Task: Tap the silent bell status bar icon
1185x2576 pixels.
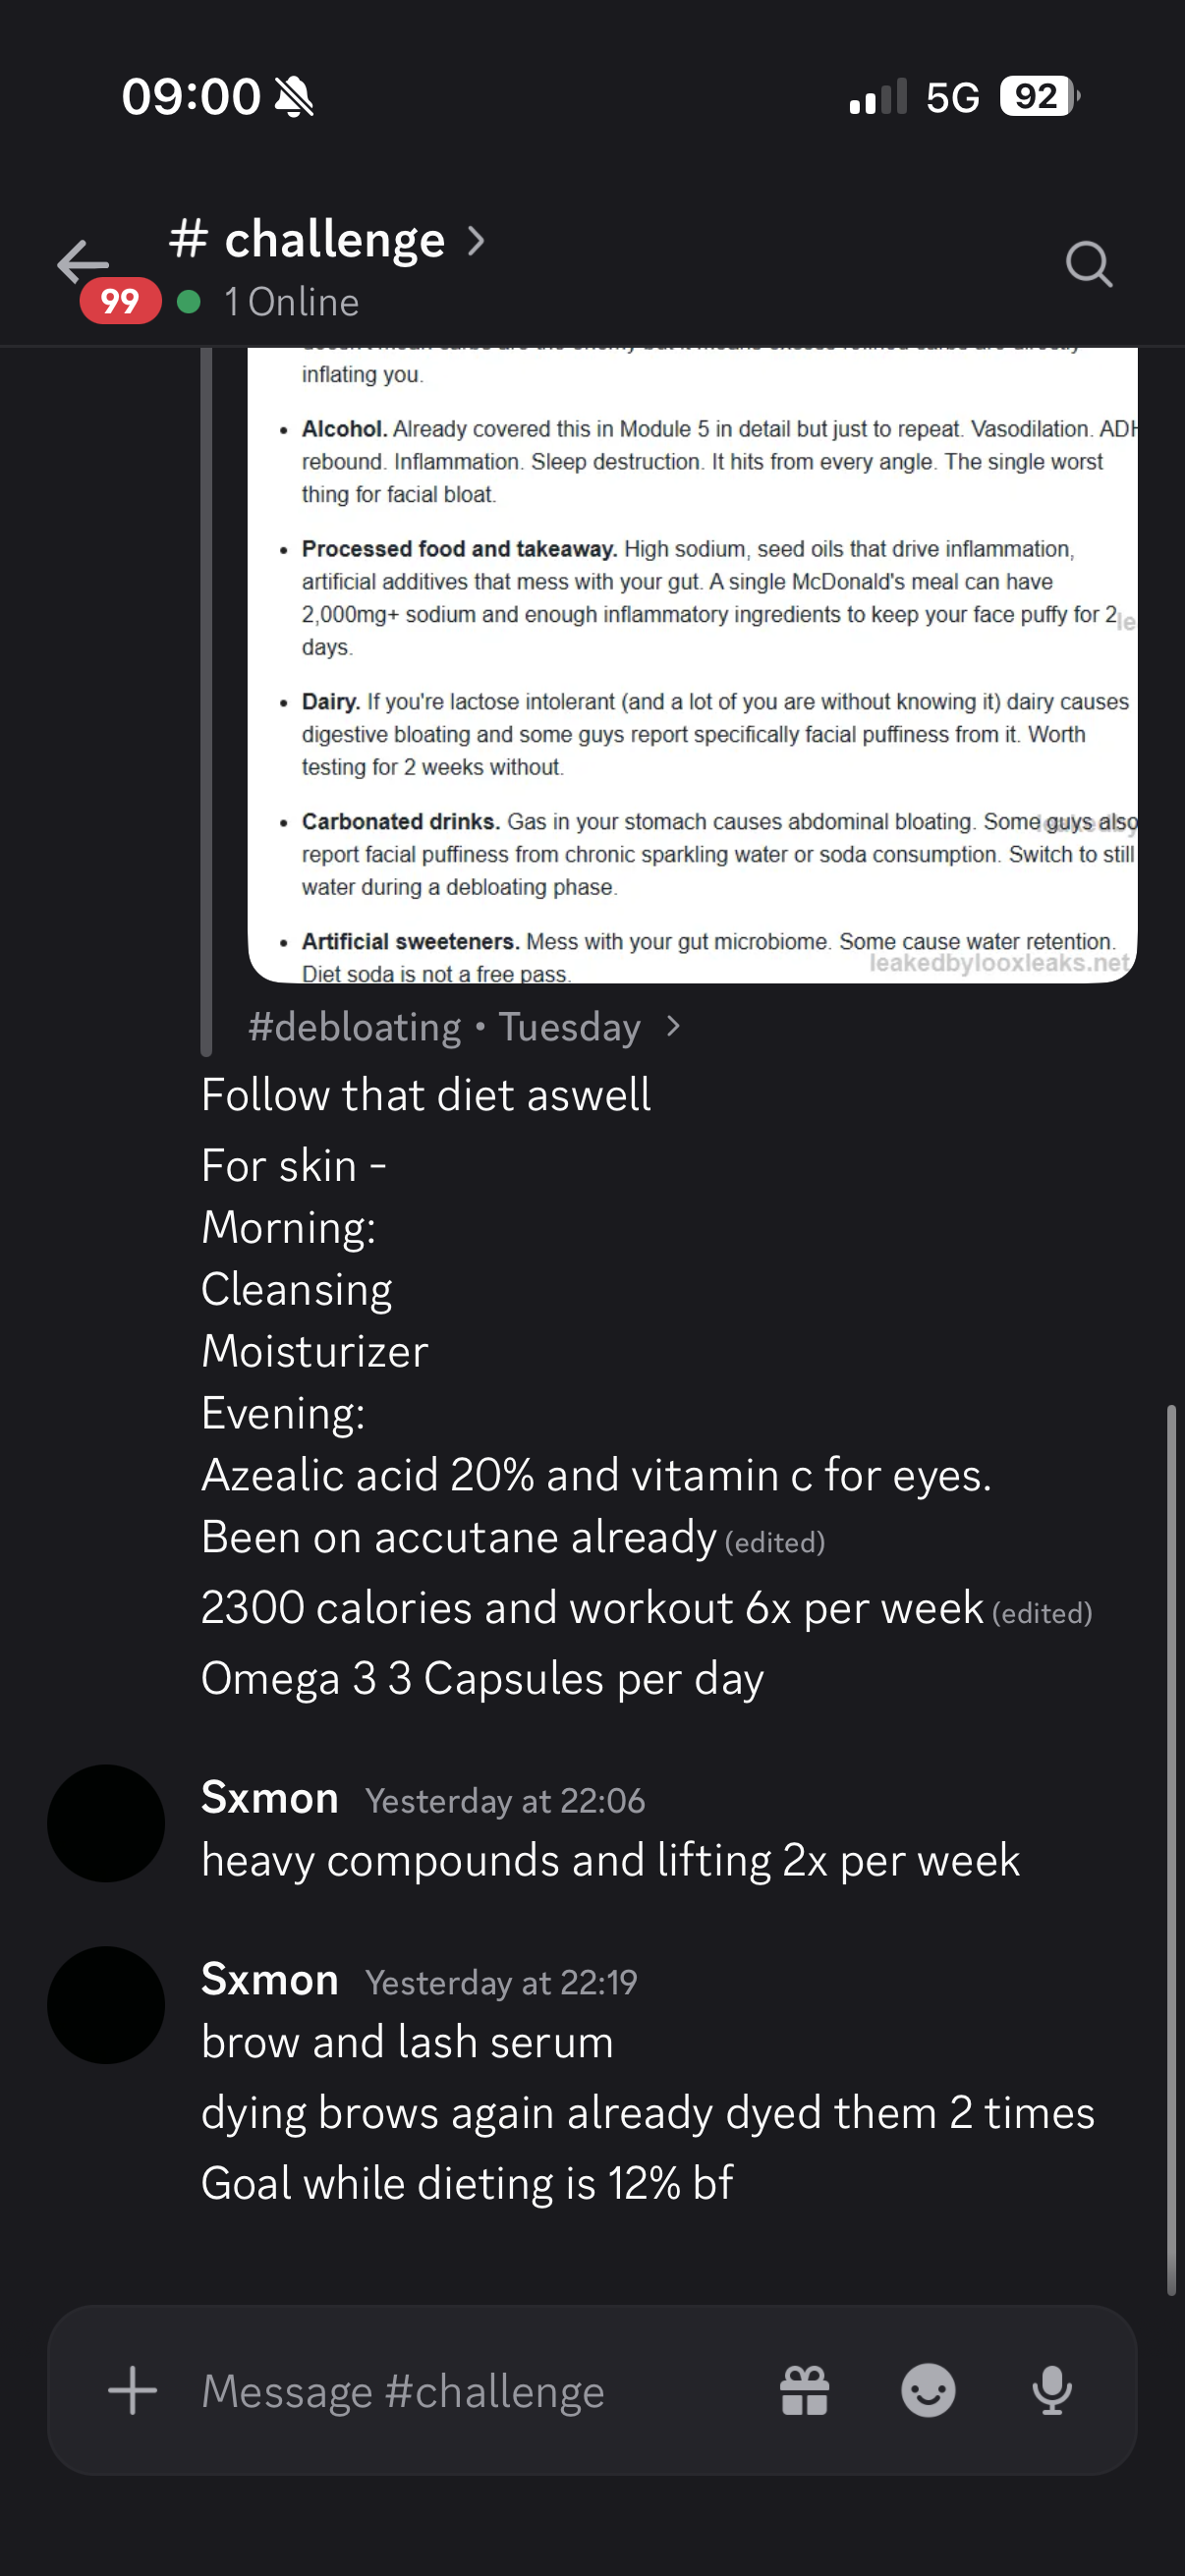Action: [294, 97]
